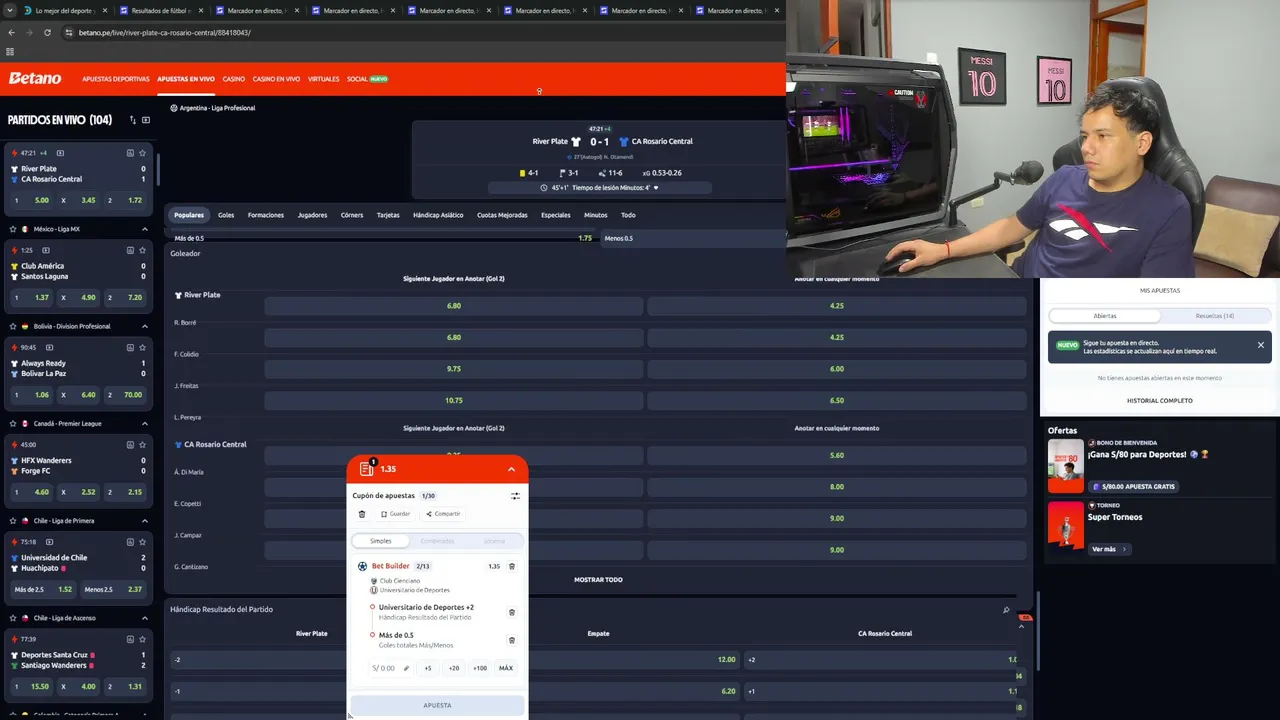Open Casino en Vivo menu item
1280x720 pixels.
pos(276,79)
